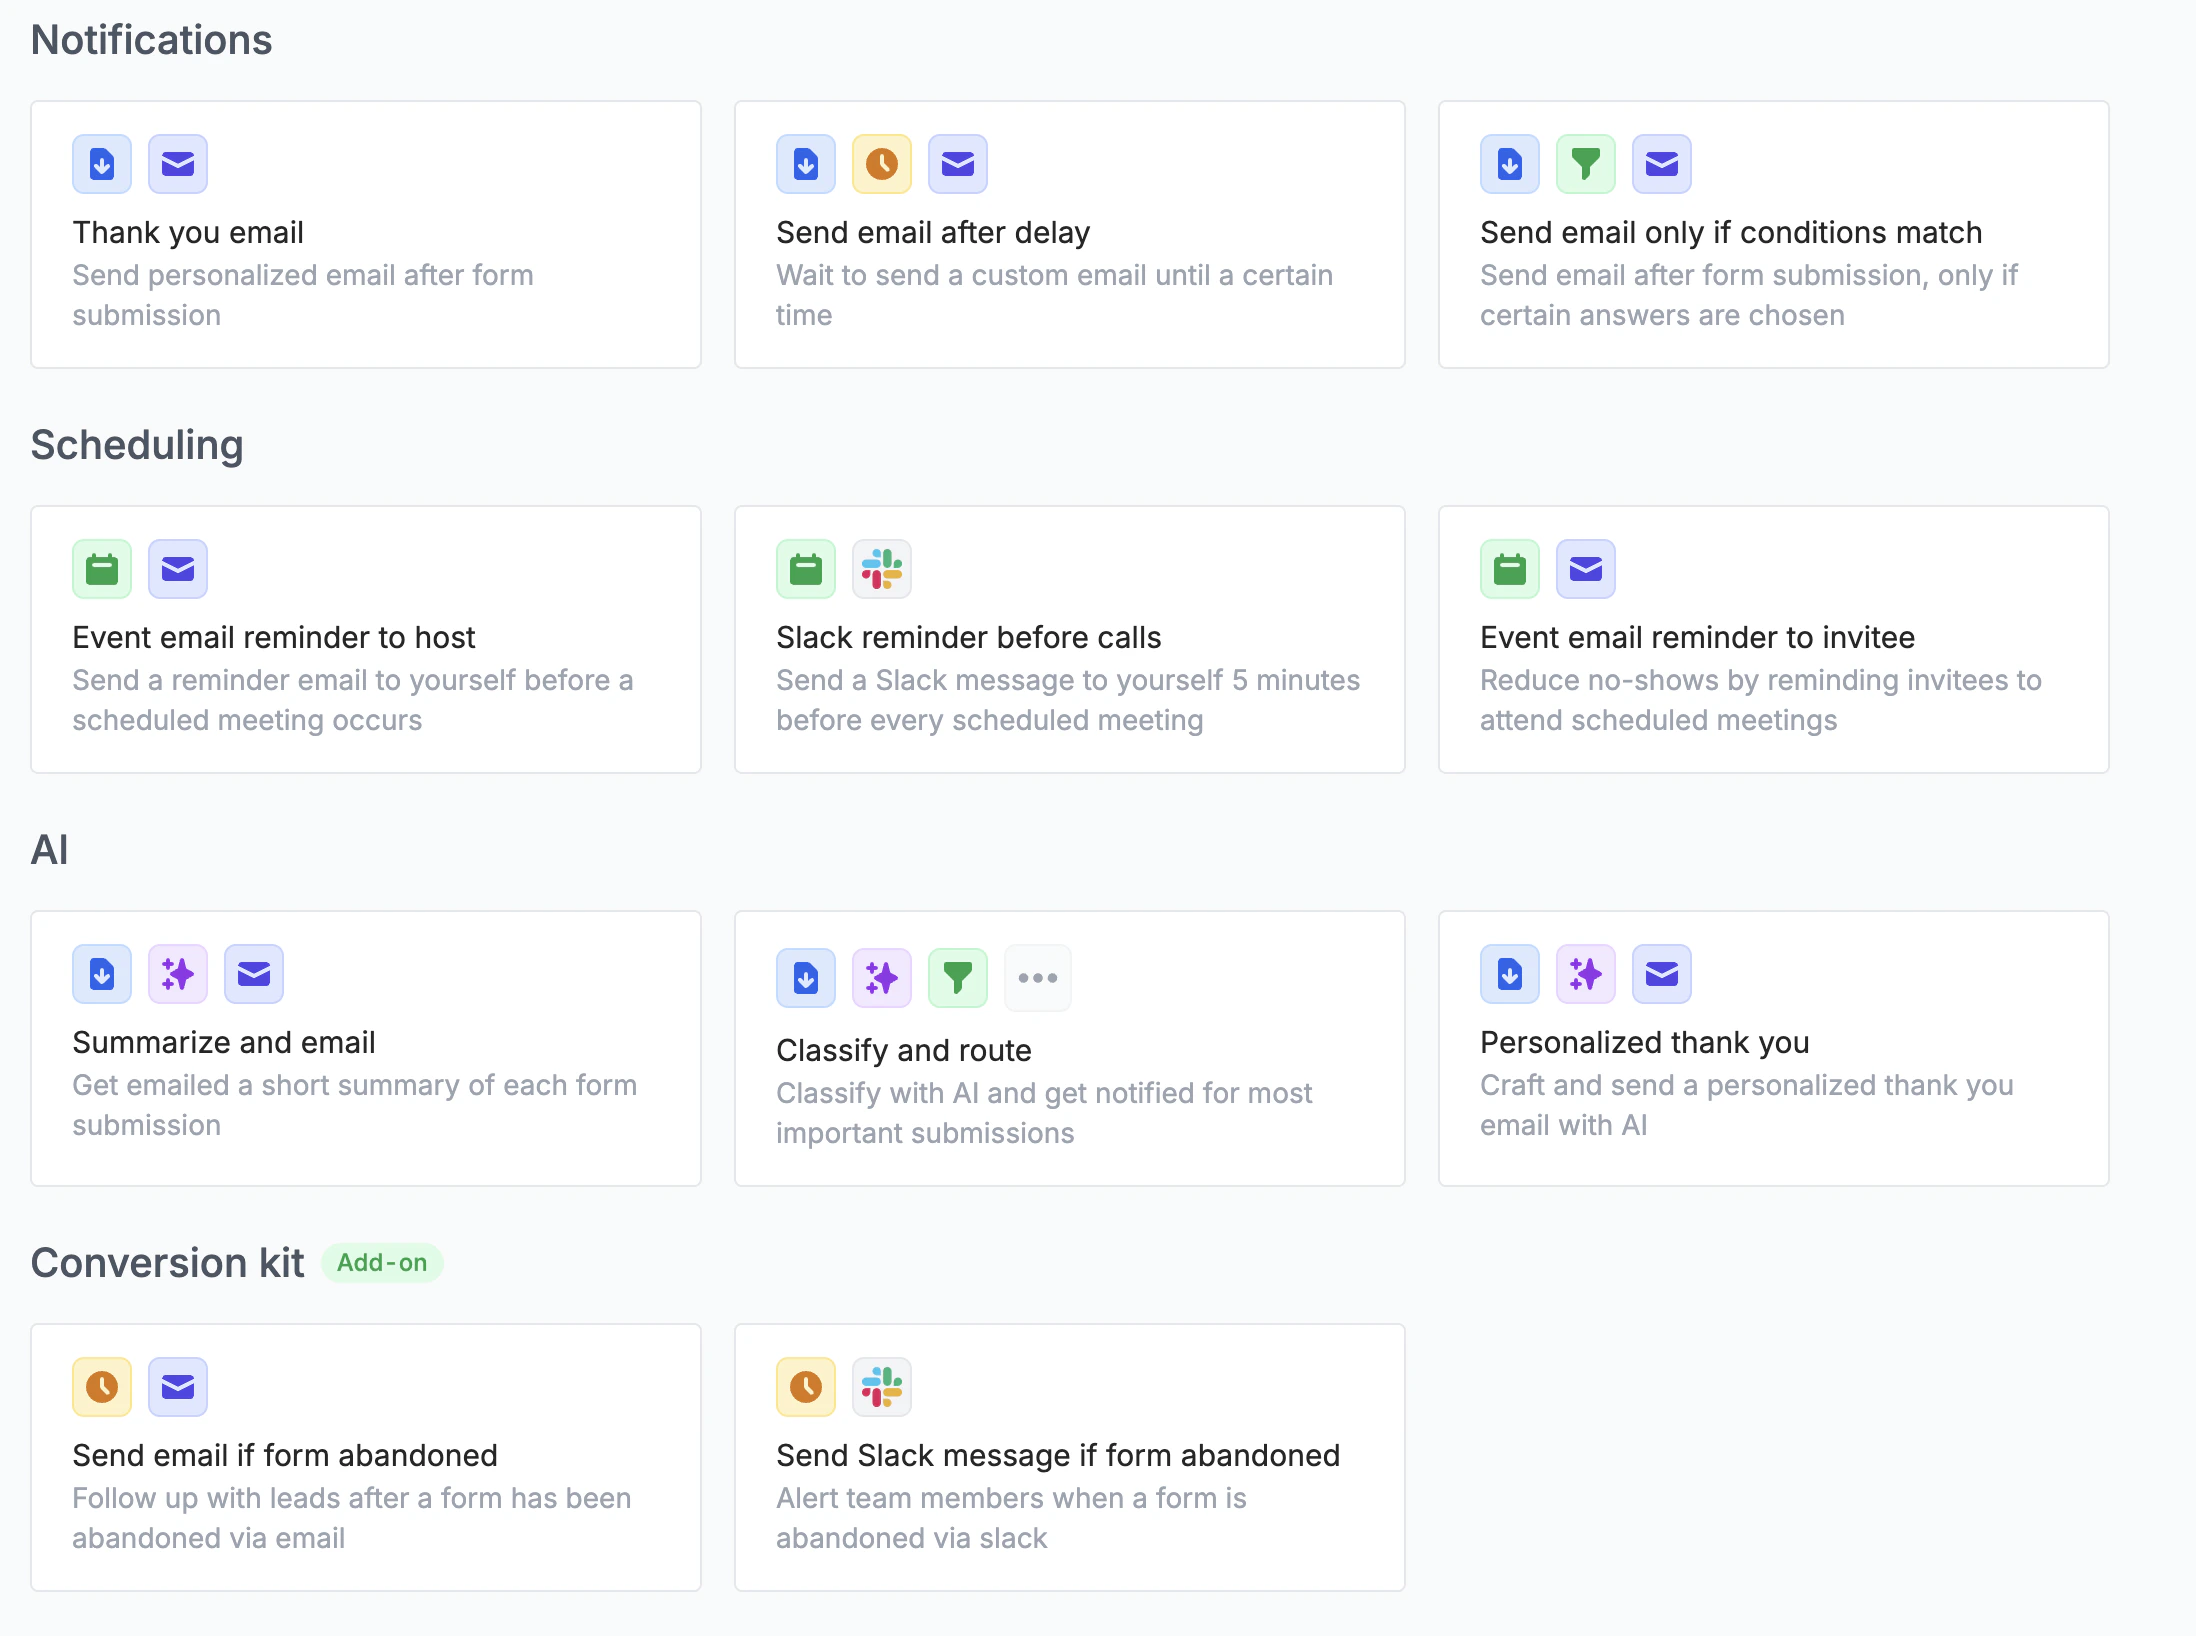This screenshot has height=1636, width=2196.
Task: Click the Add-on badge next to Conversion kit
Action: click(382, 1263)
